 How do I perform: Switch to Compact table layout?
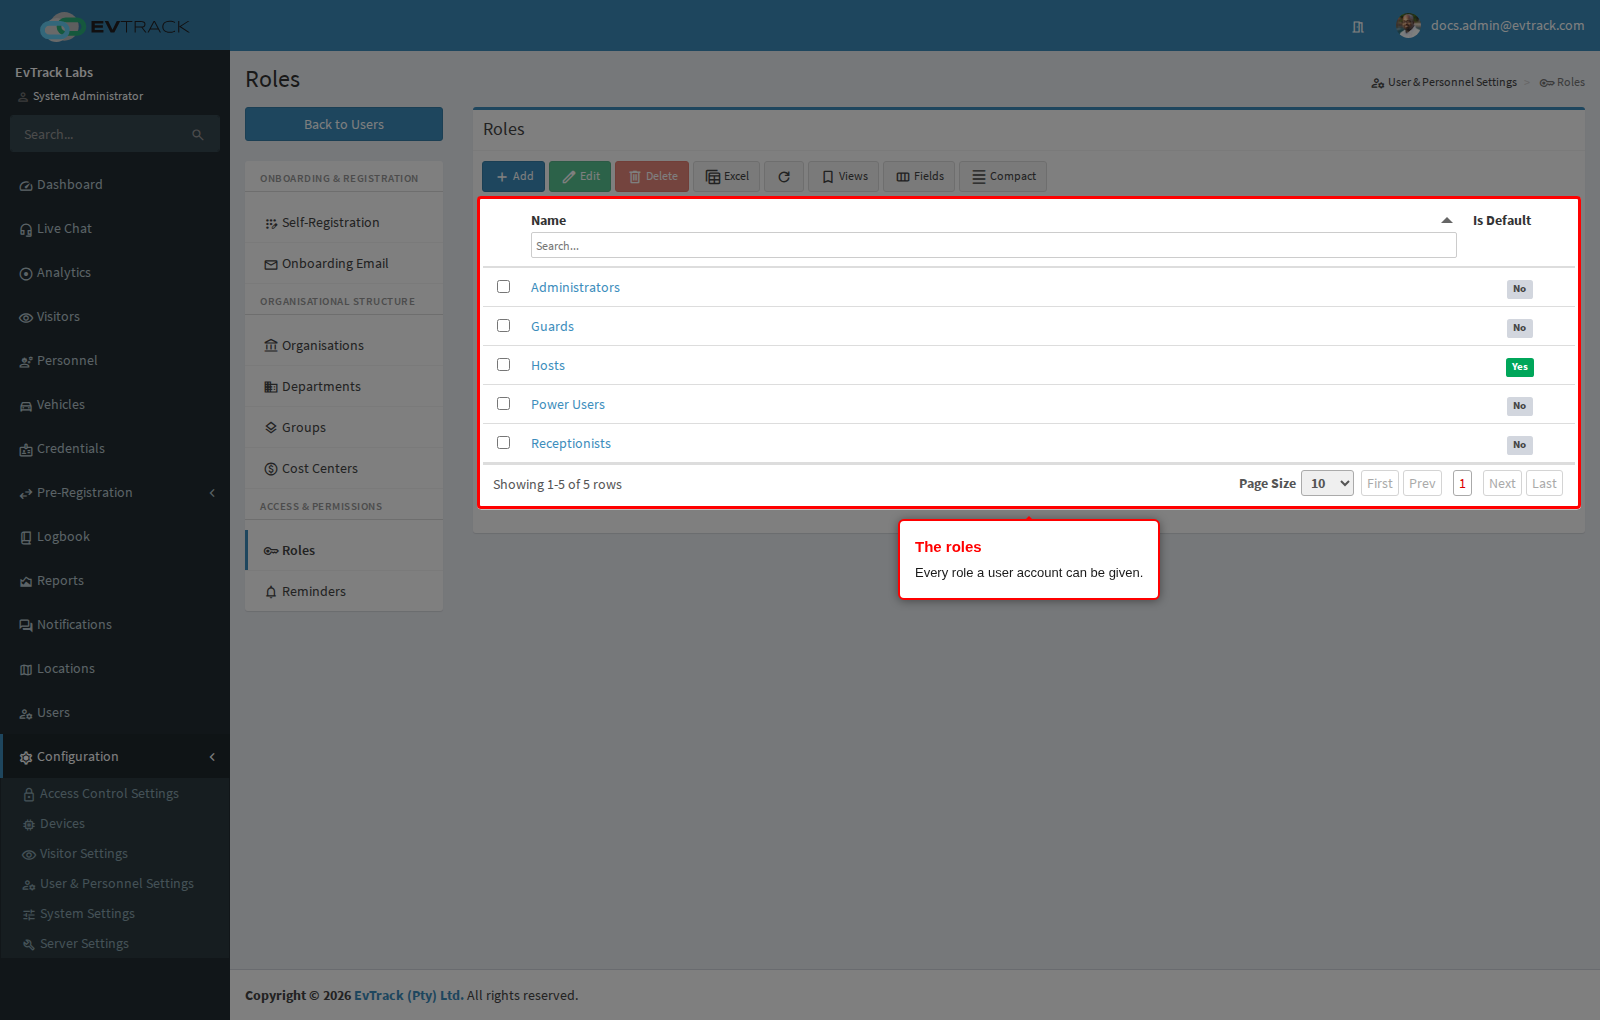click(x=1003, y=177)
